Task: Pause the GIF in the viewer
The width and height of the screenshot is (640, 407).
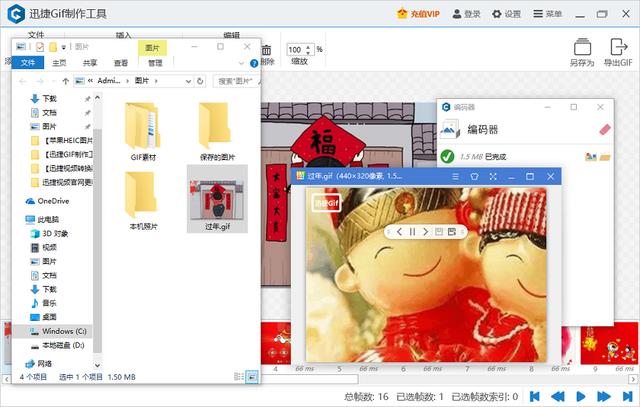Action: (412, 232)
